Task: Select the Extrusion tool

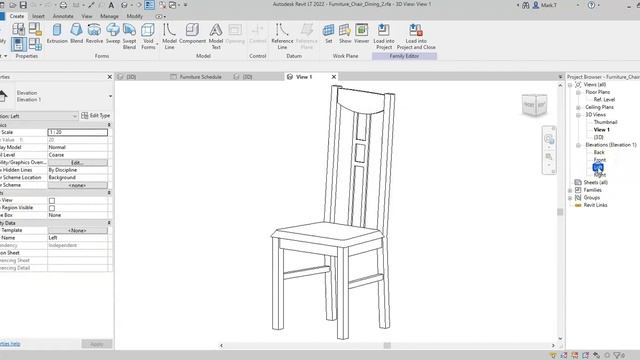Action: point(57,33)
